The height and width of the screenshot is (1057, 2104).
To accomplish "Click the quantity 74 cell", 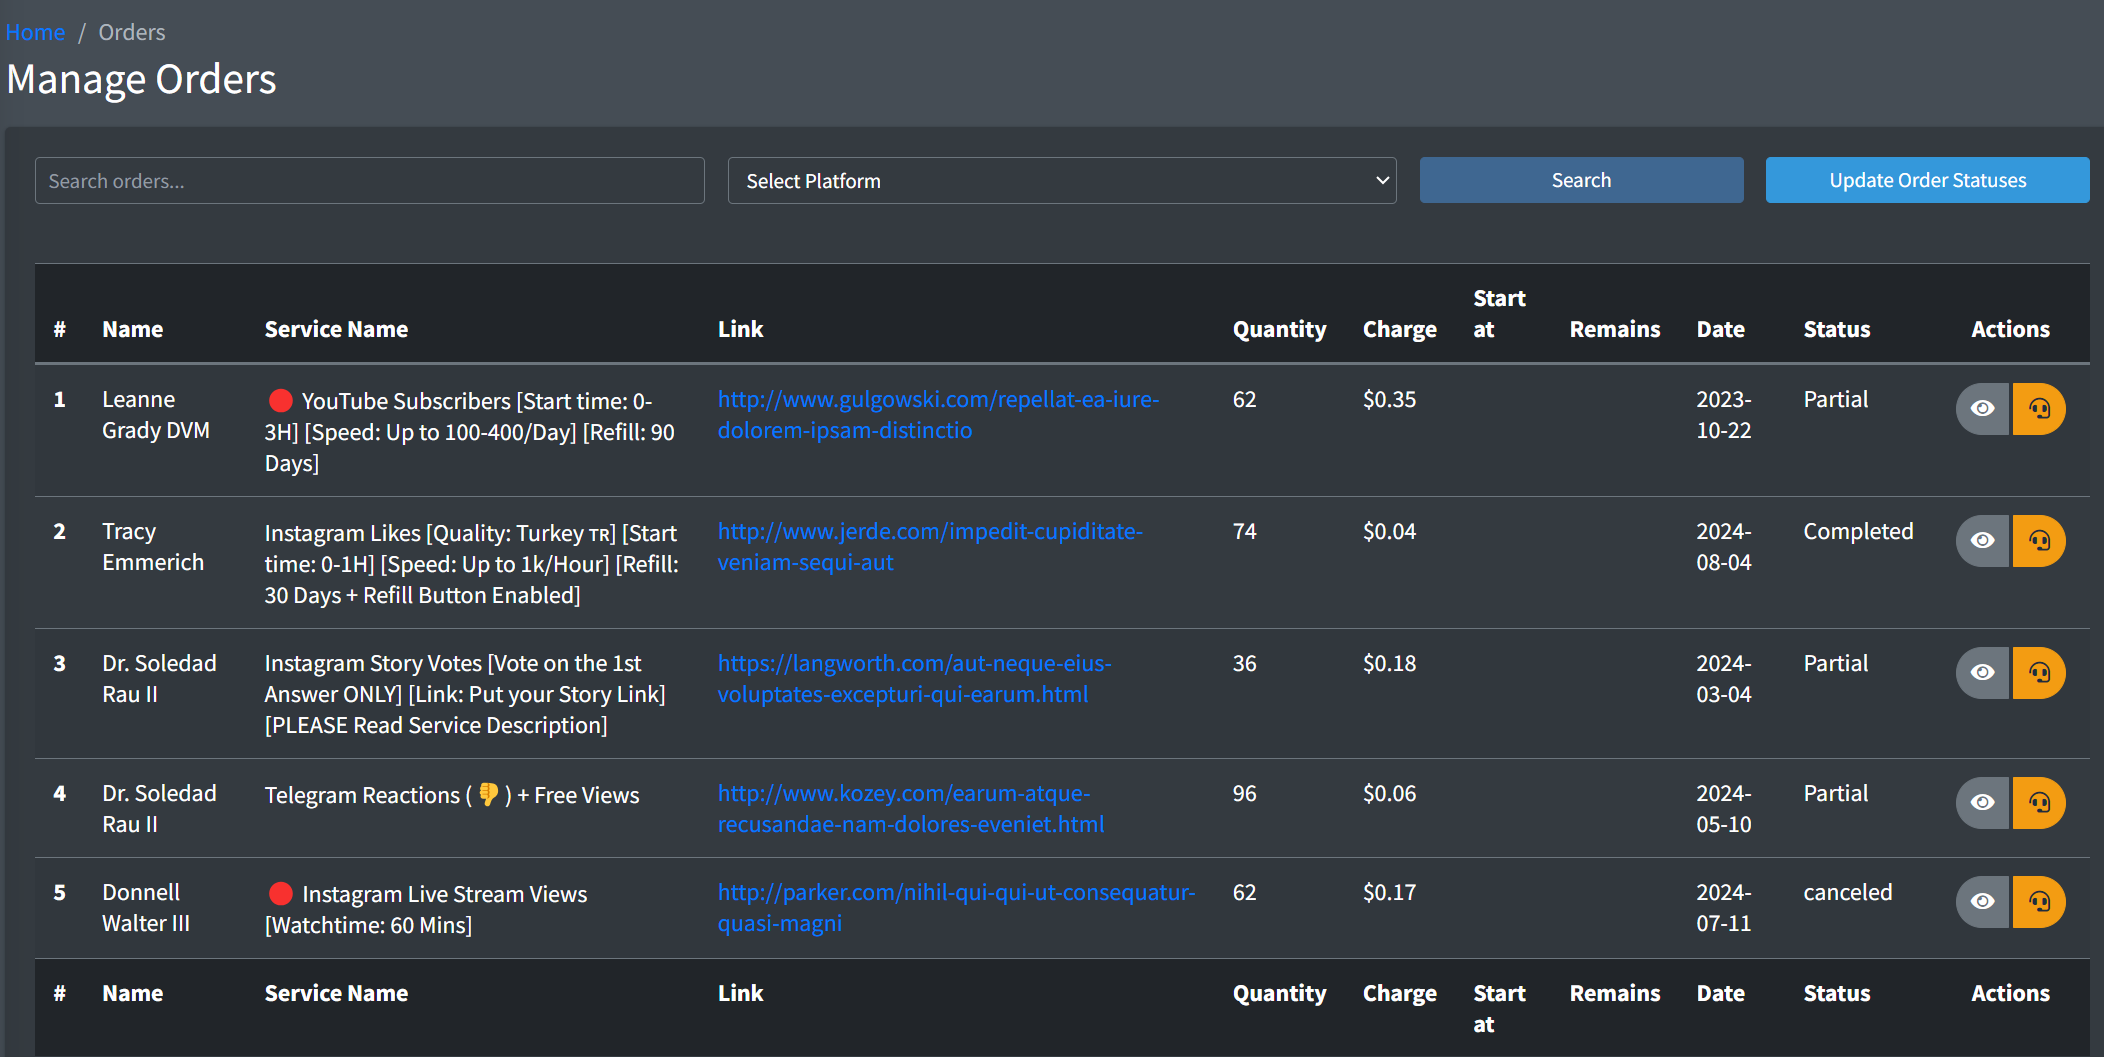I will pyautogui.click(x=1244, y=531).
